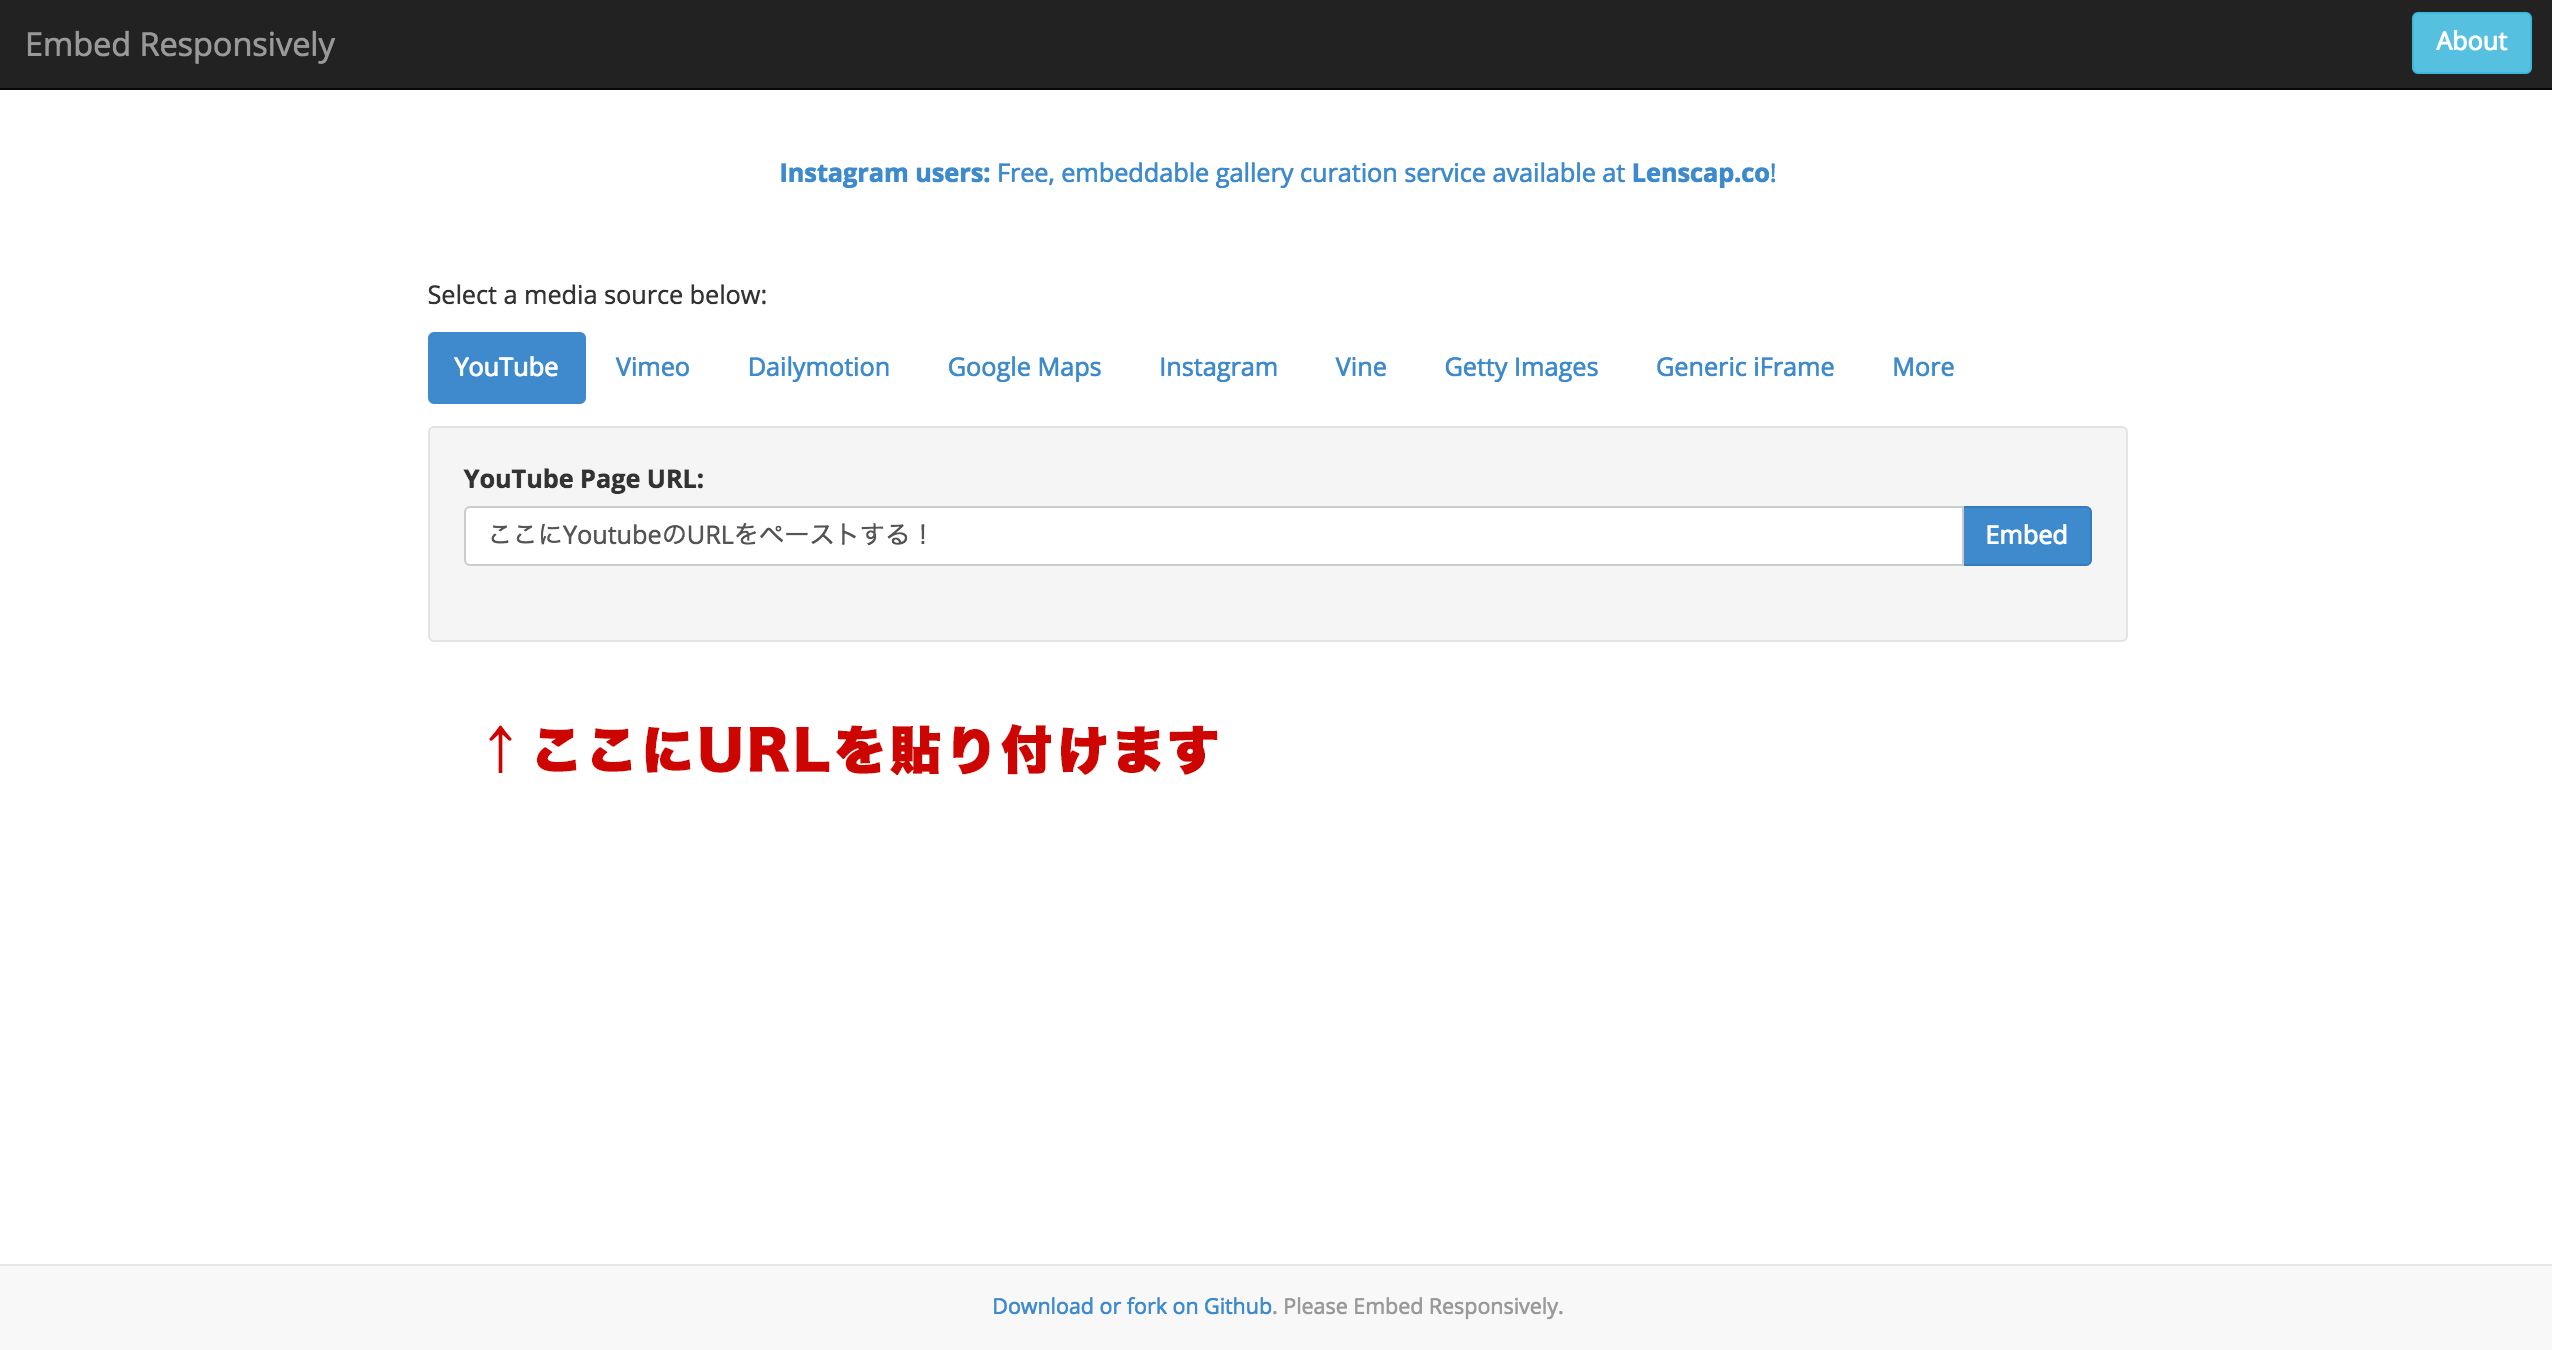Open the Embed Responsively home link
Viewport: 2552px width, 1350px height.
(x=180, y=45)
